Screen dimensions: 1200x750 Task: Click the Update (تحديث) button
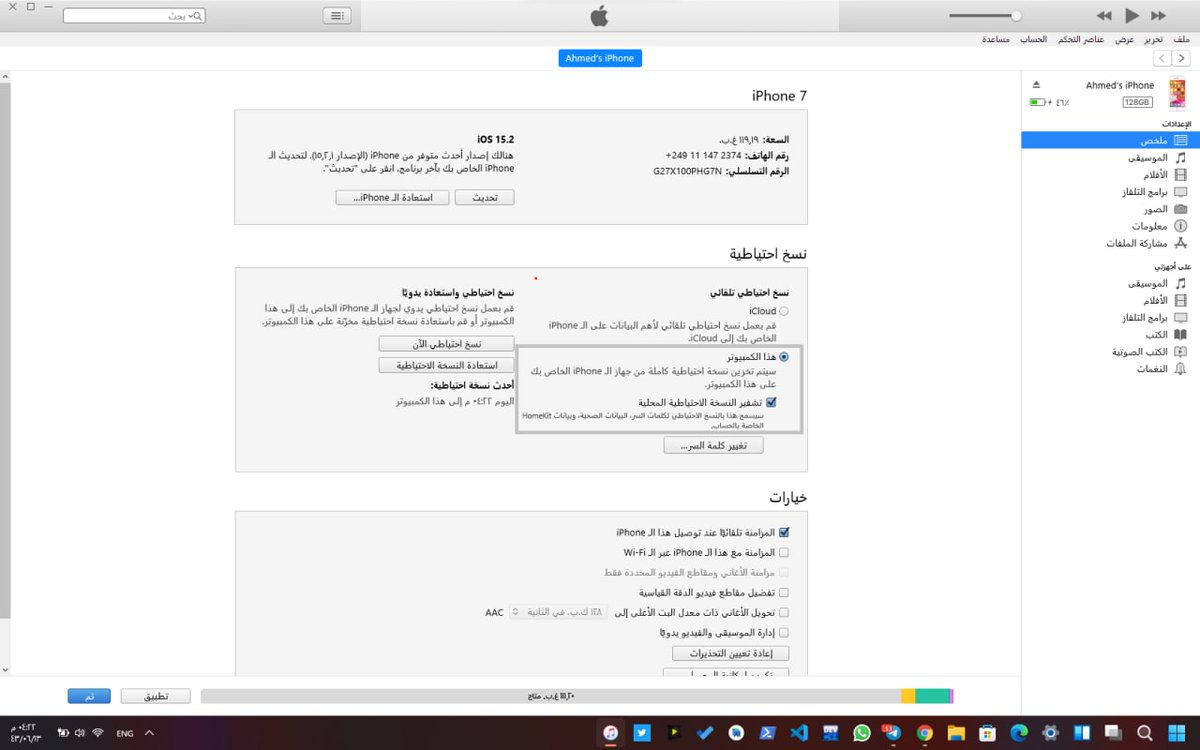(x=485, y=198)
